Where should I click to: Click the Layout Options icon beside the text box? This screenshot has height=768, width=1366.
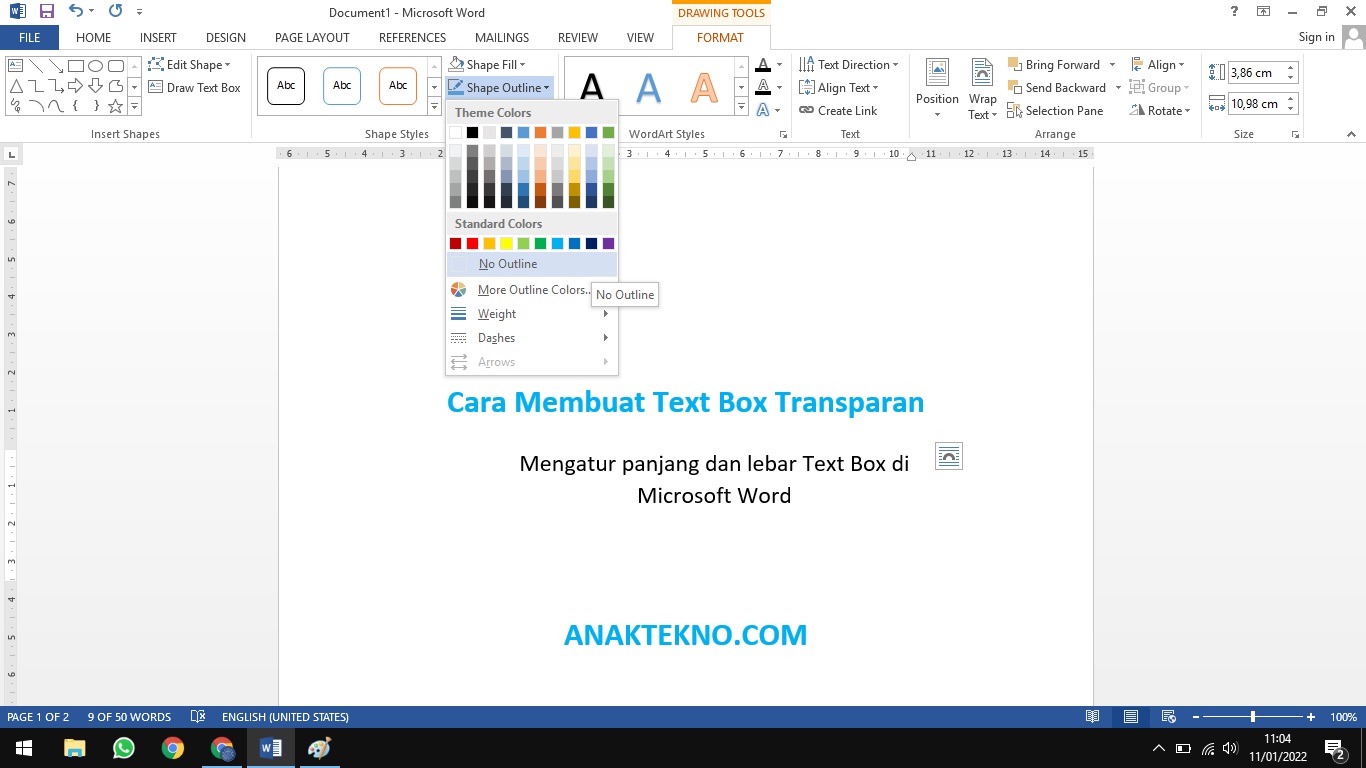(948, 456)
